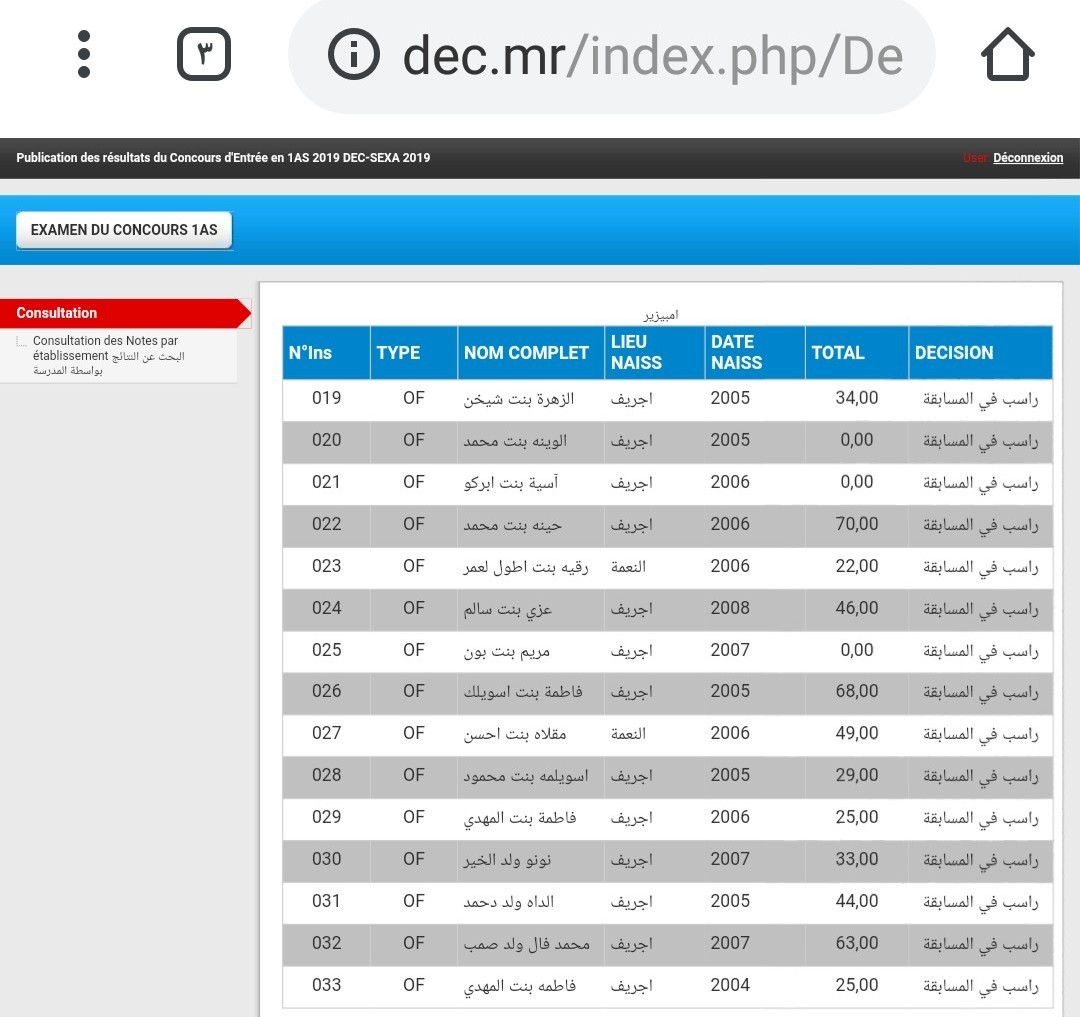Click total 70,00 in row 022
This screenshot has width=1080, height=1017.
(857, 524)
